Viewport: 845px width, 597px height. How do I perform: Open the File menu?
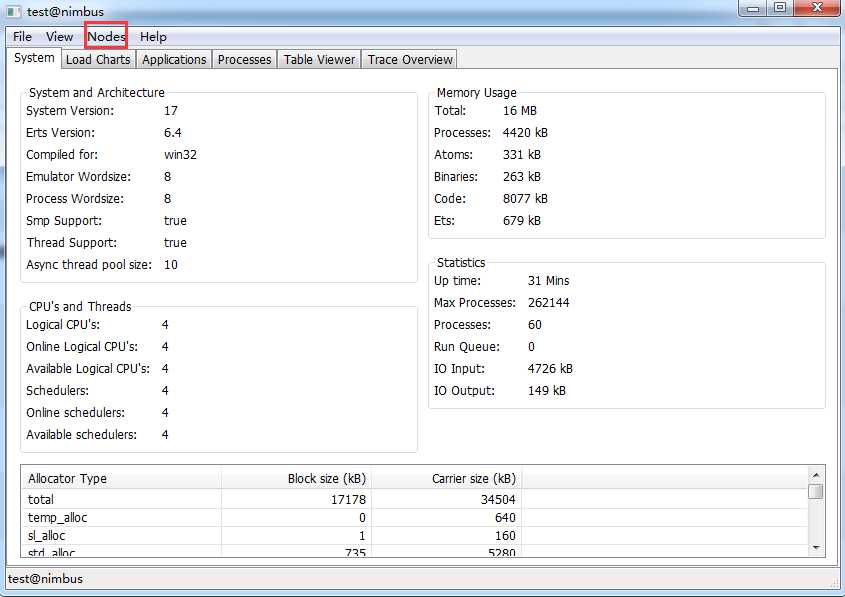tap(22, 37)
